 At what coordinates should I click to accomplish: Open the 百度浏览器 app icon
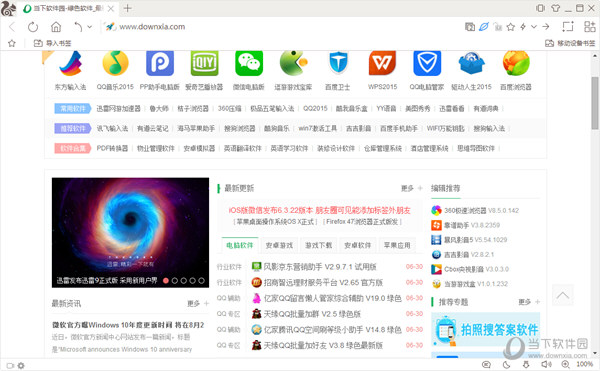(x=516, y=63)
